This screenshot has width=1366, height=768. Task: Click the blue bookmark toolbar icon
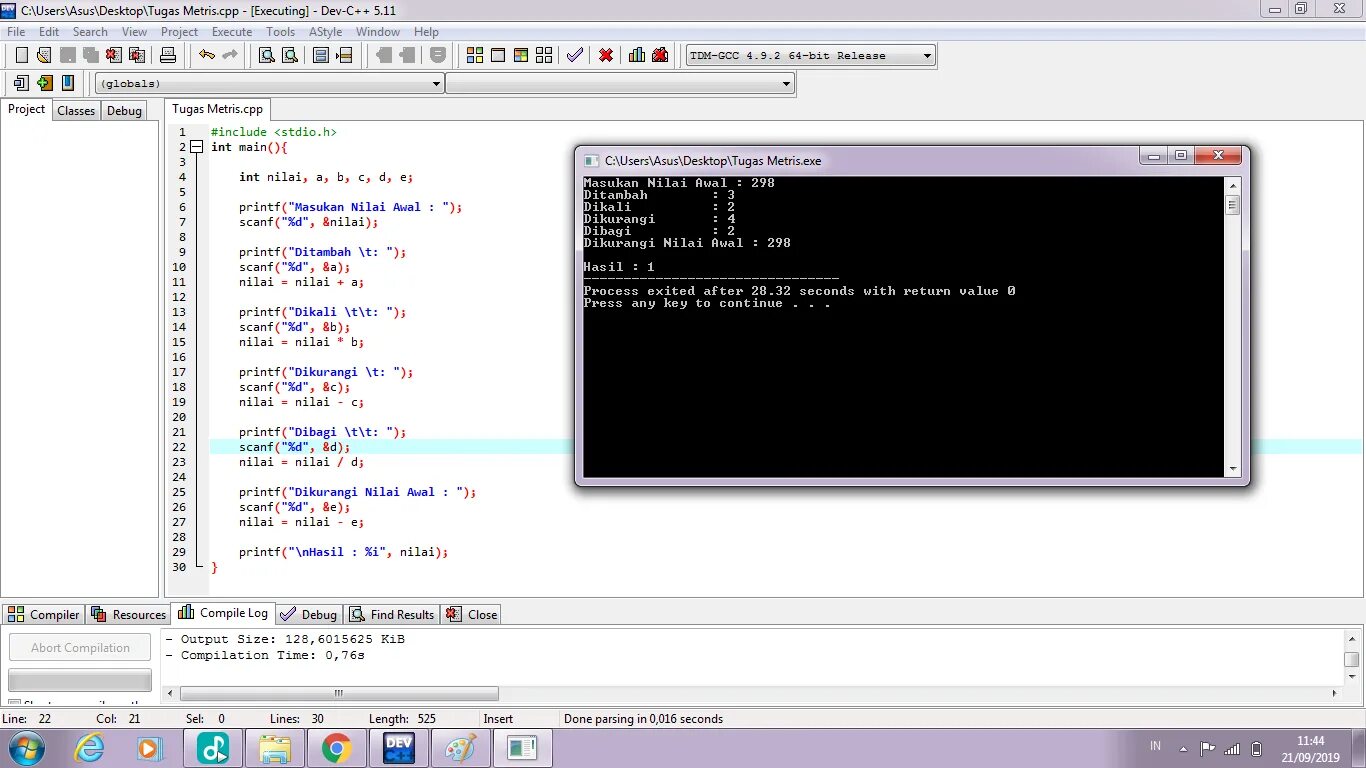tap(67, 83)
